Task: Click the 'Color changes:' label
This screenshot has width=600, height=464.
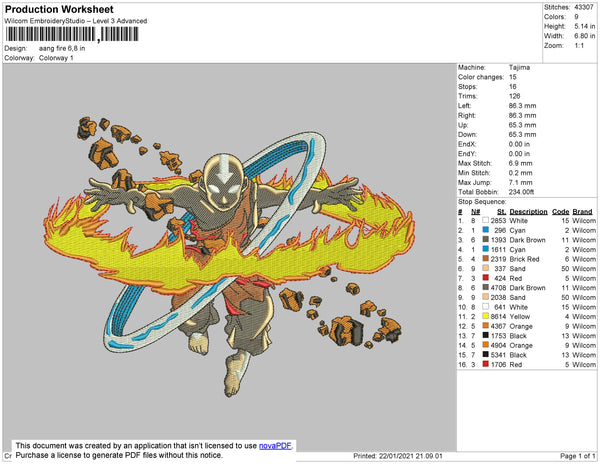Action: point(481,77)
